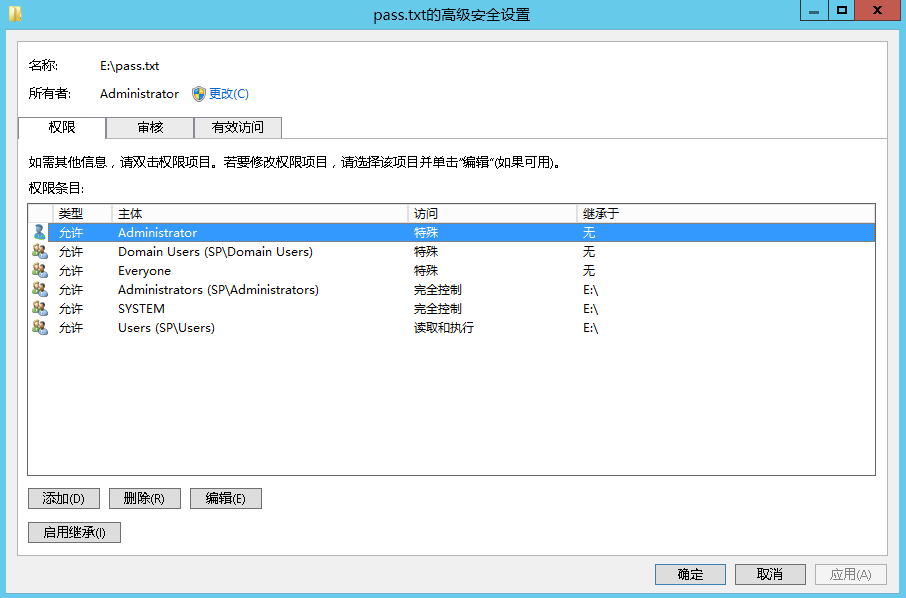Open 编辑(E) to modify selected permission
906x598 pixels.
[225, 498]
